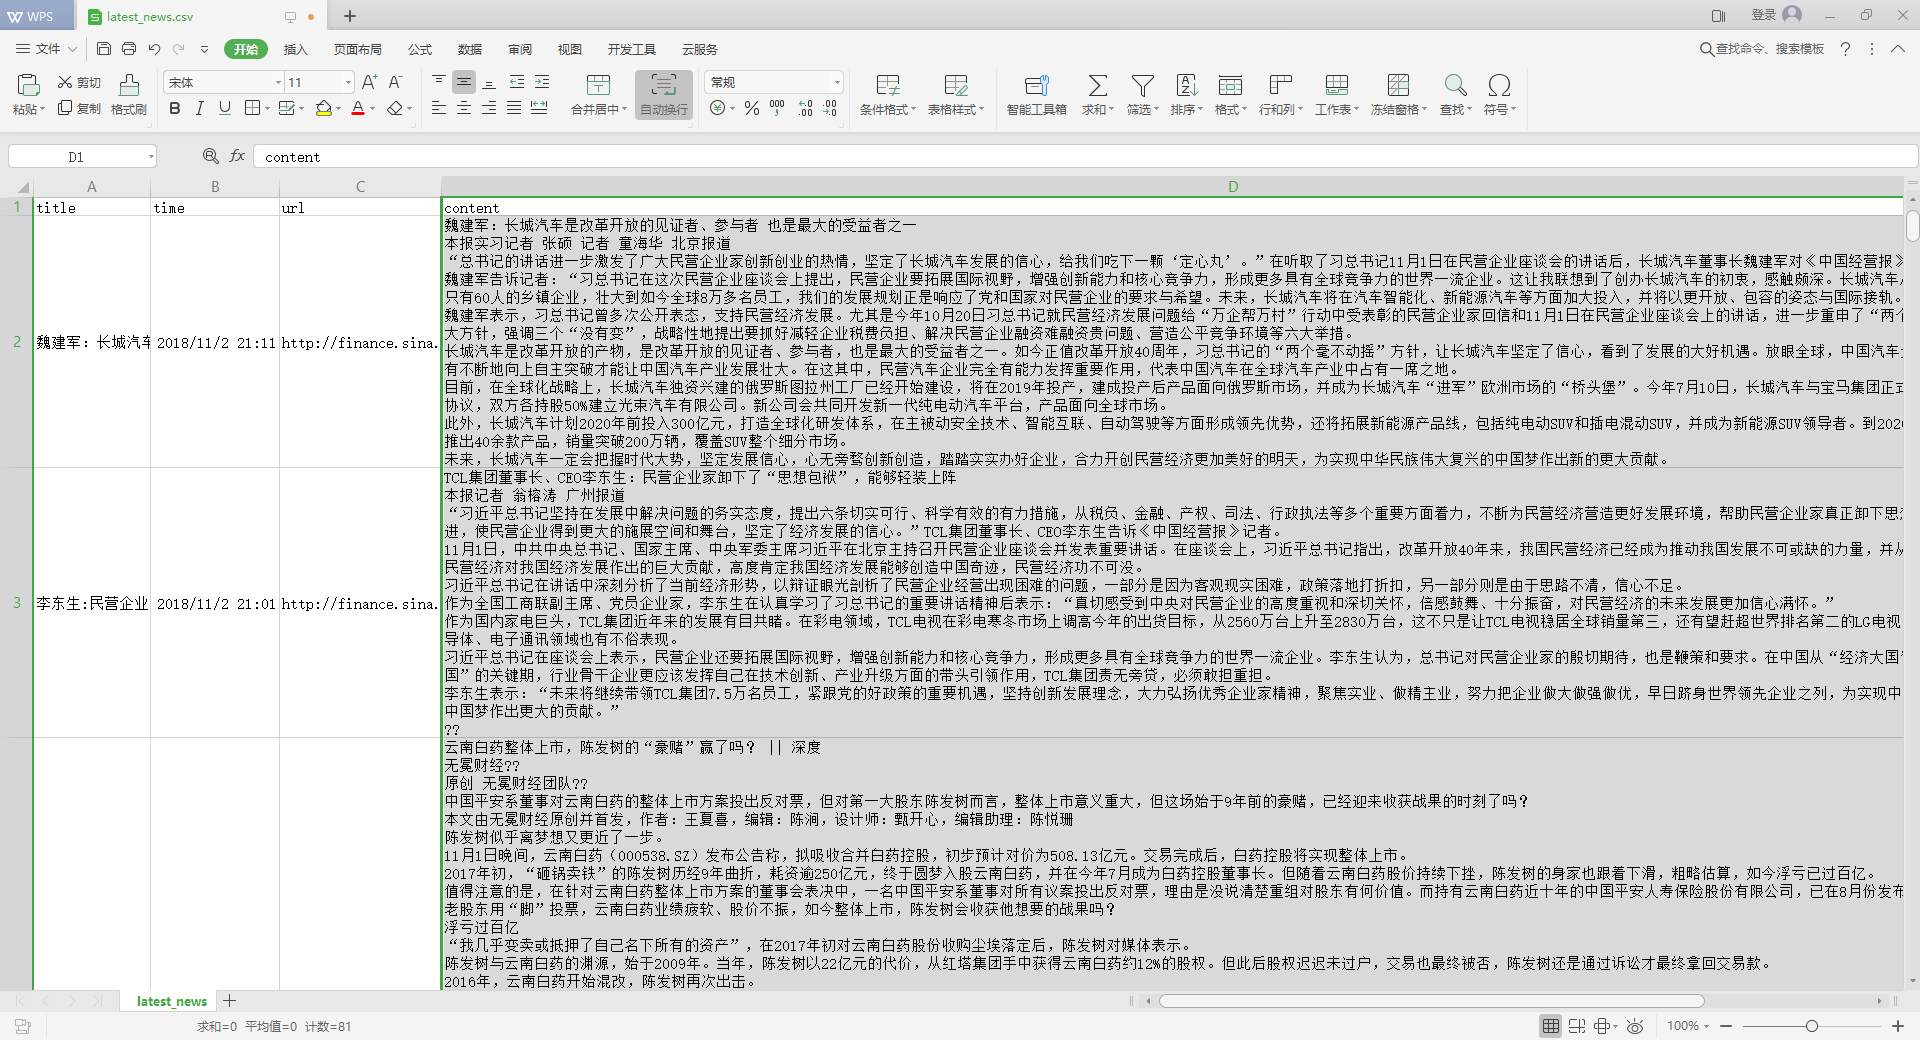Viewport: 1920px width, 1040px height.
Task: Switch to the 插入 tab
Action: 295,49
